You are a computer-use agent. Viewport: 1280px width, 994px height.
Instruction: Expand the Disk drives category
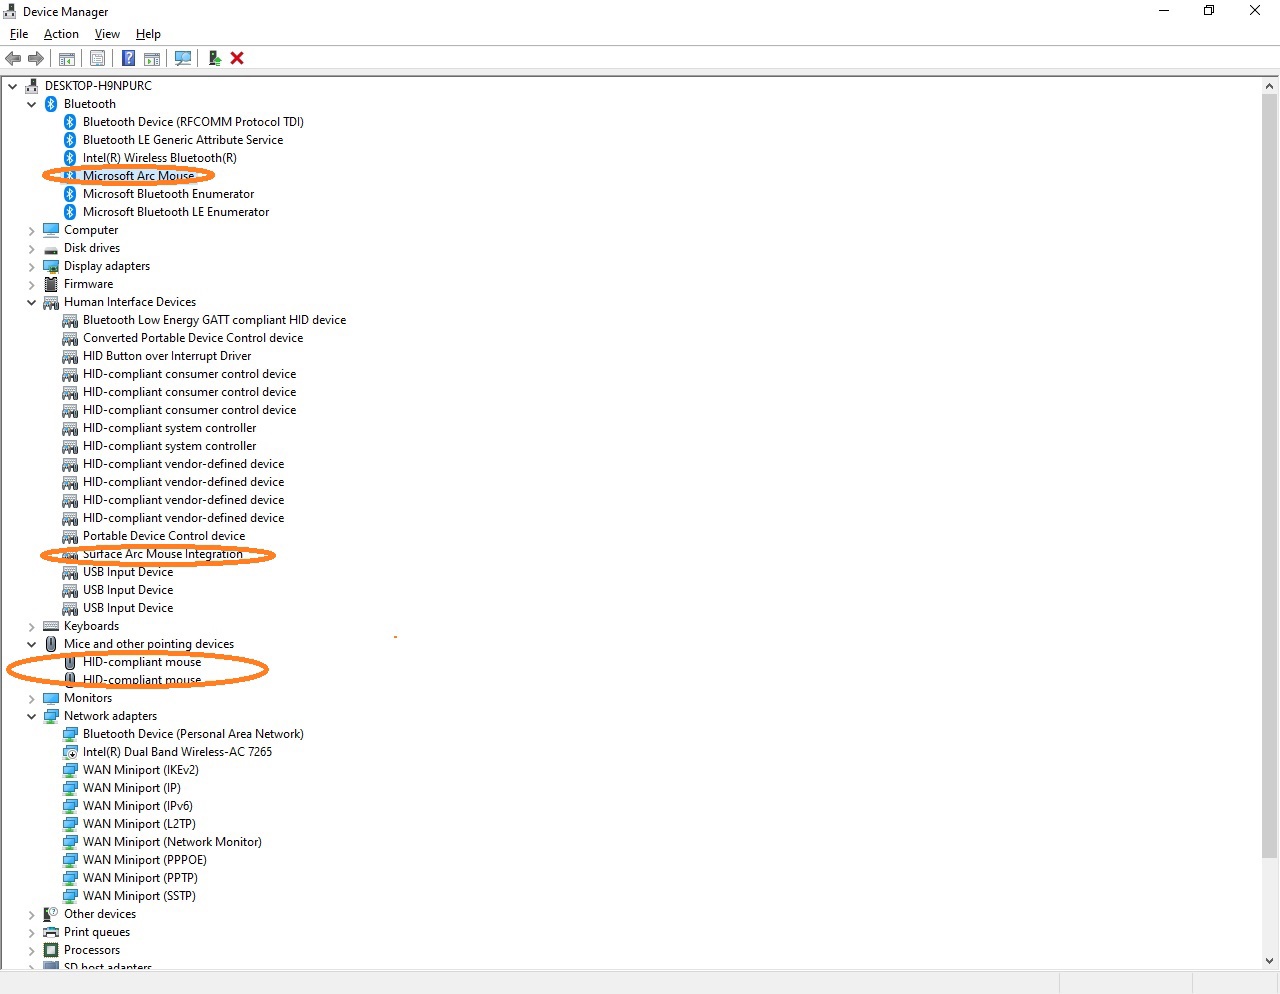(x=32, y=248)
